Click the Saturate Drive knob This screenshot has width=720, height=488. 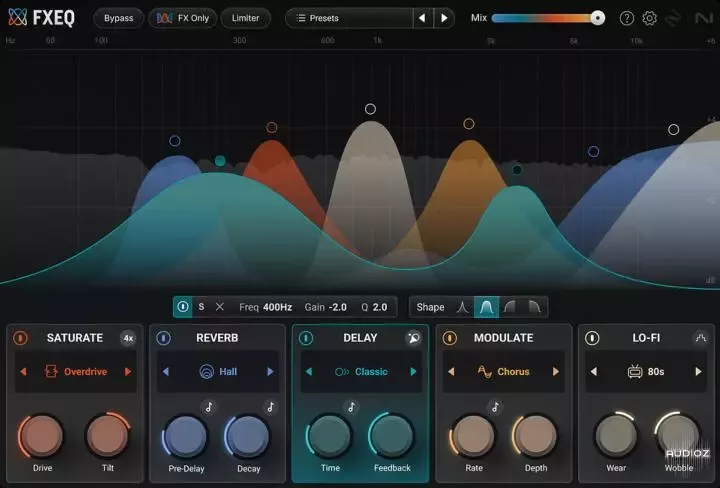pyautogui.click(x=42, y=436)
